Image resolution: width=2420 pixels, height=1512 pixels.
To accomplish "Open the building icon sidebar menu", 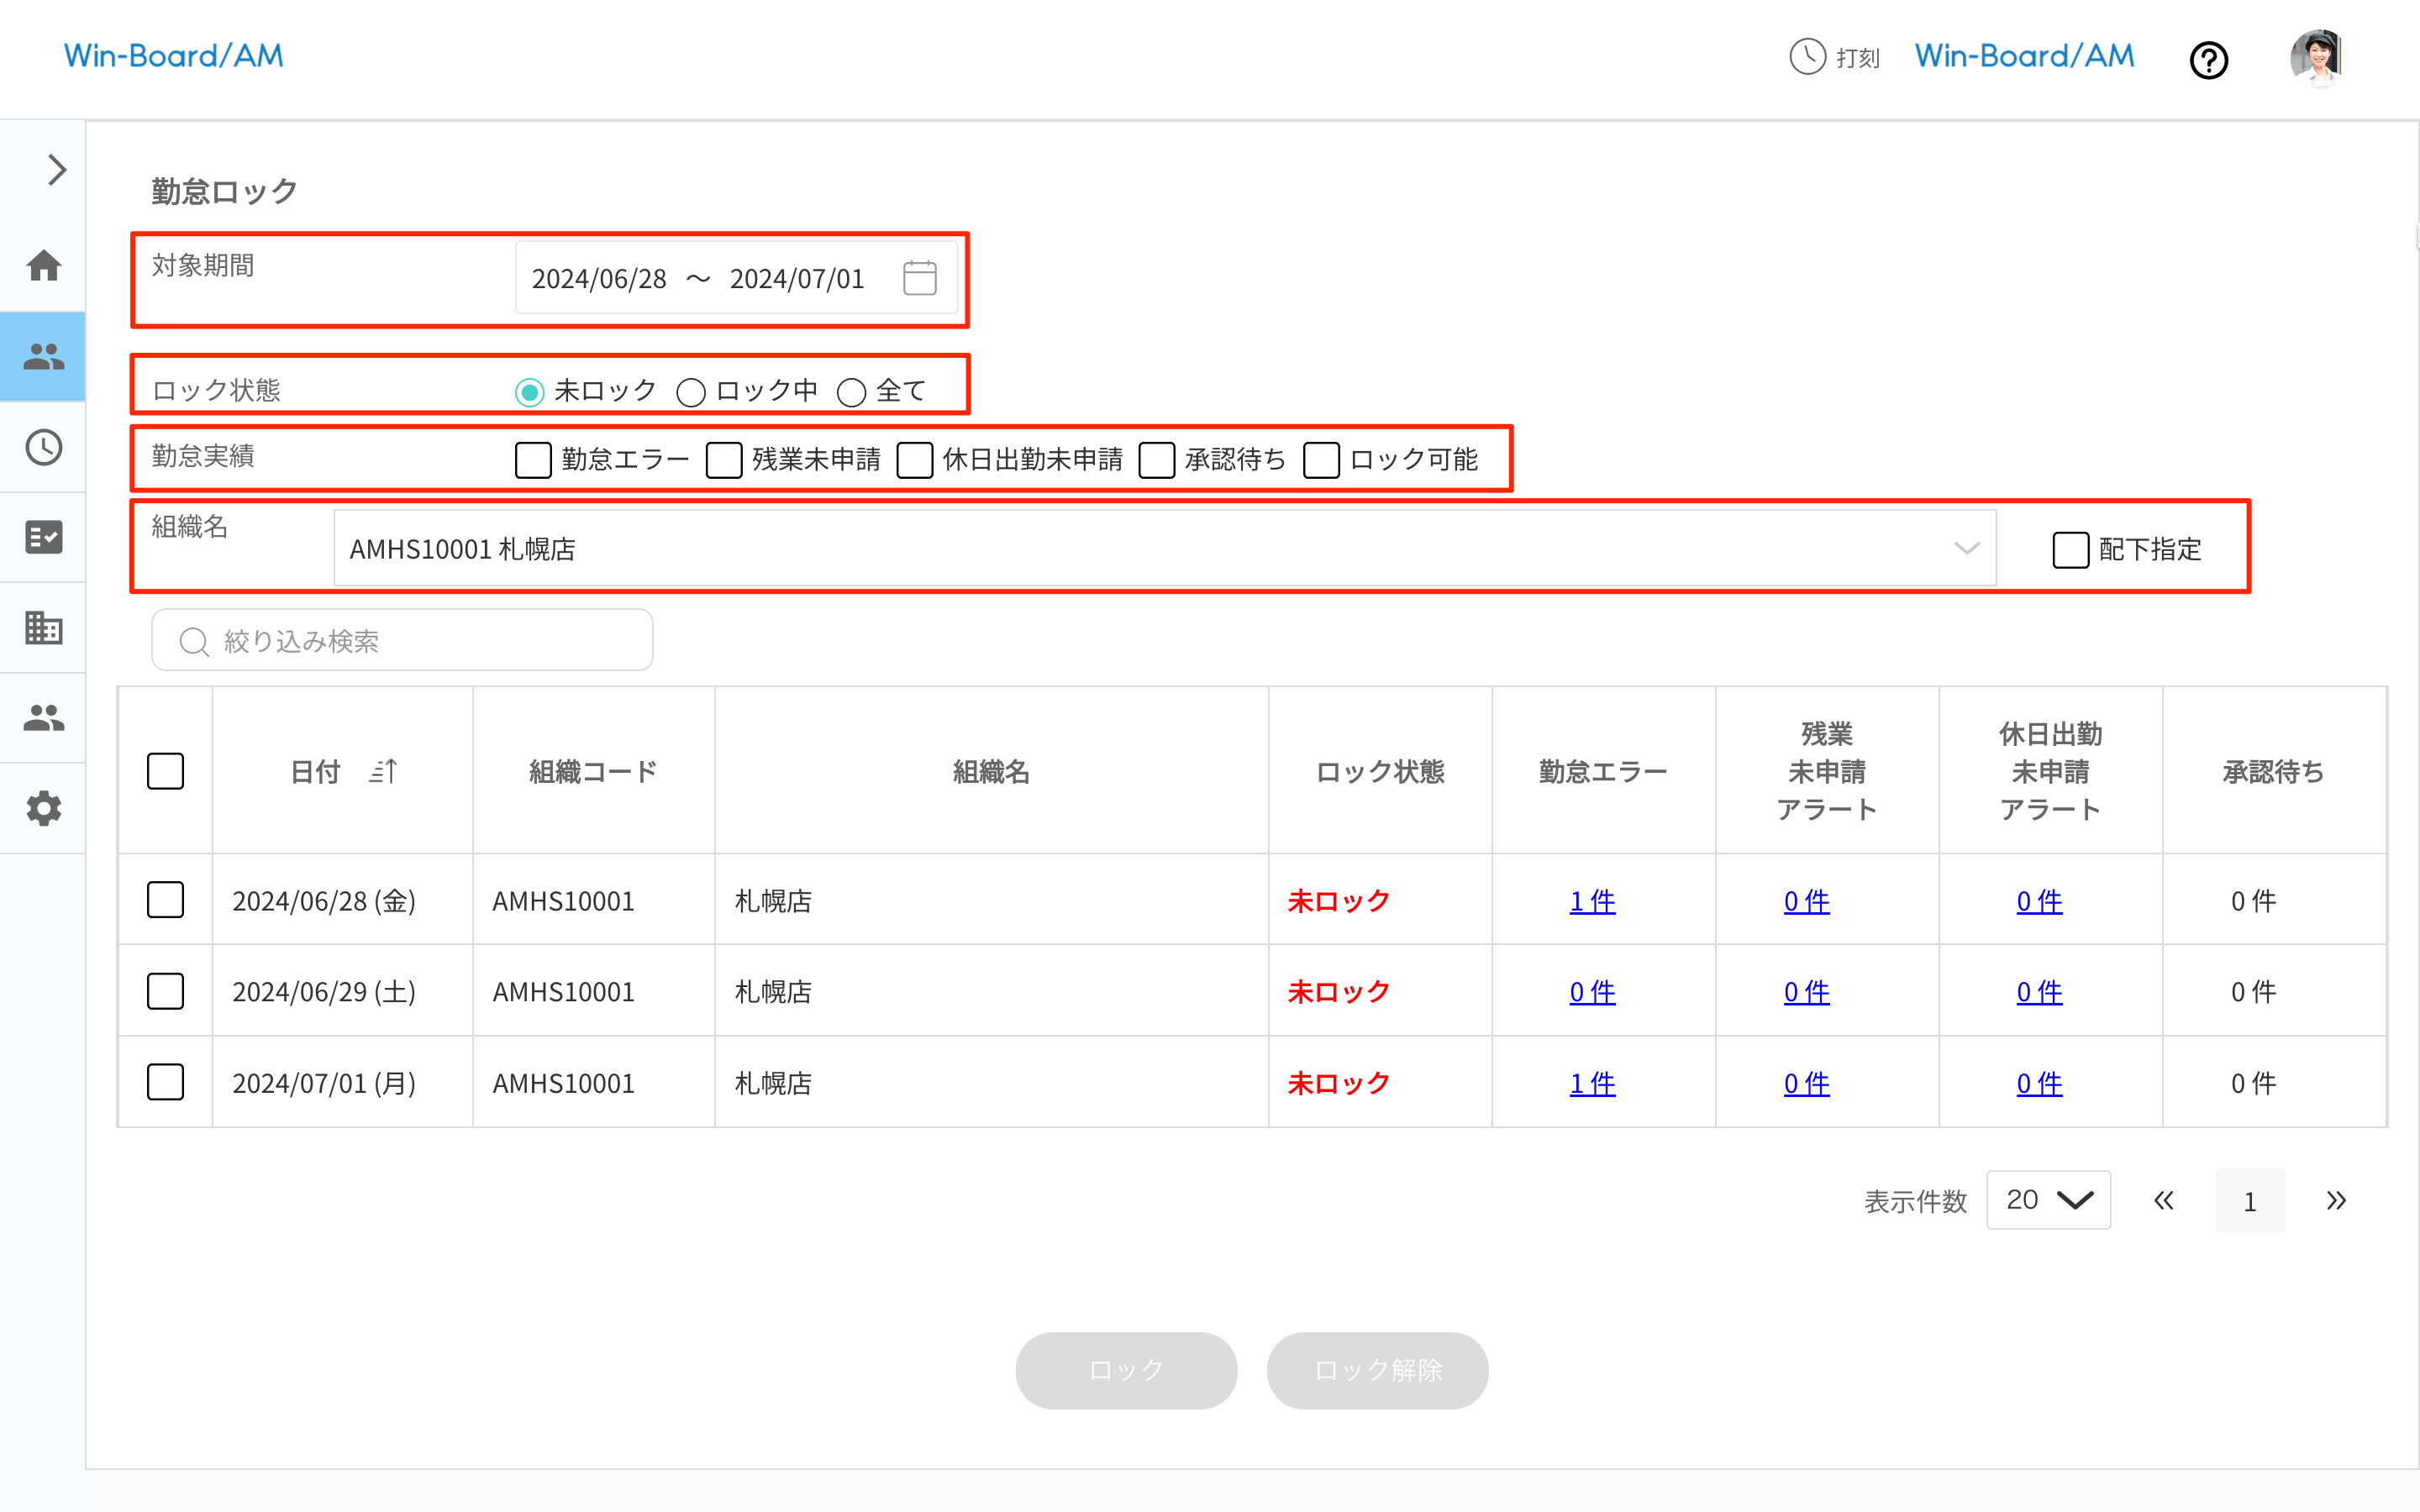I will [44, 628].
